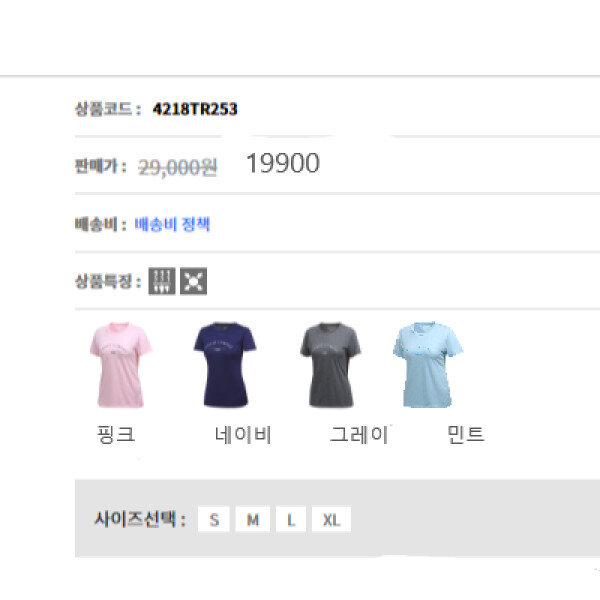Select size M
This screenshot has height=600, width=600.
coord(252,519)
